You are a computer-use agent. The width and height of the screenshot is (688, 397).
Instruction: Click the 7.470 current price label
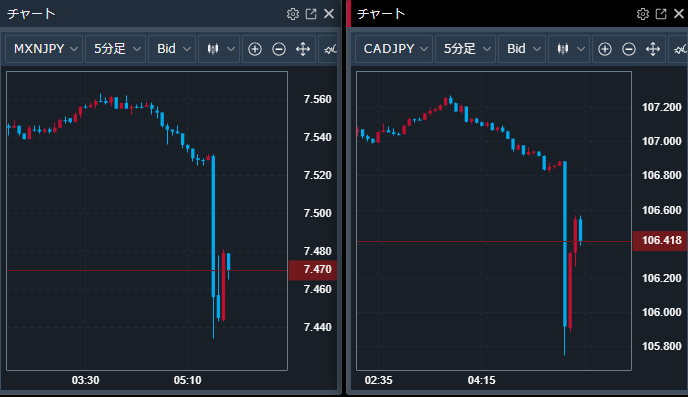pyautogui.click(x=313, y=269)
